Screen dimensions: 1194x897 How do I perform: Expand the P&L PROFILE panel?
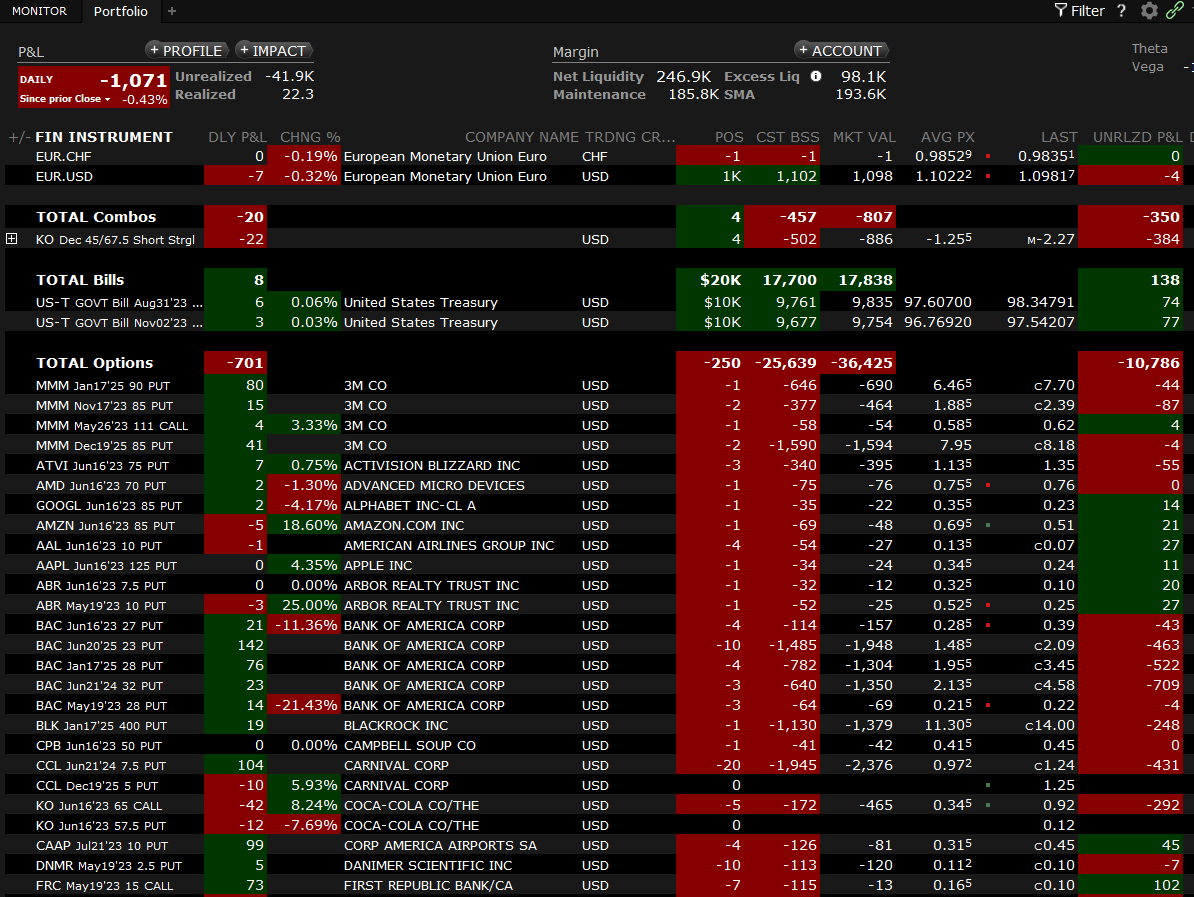[187, 50]
